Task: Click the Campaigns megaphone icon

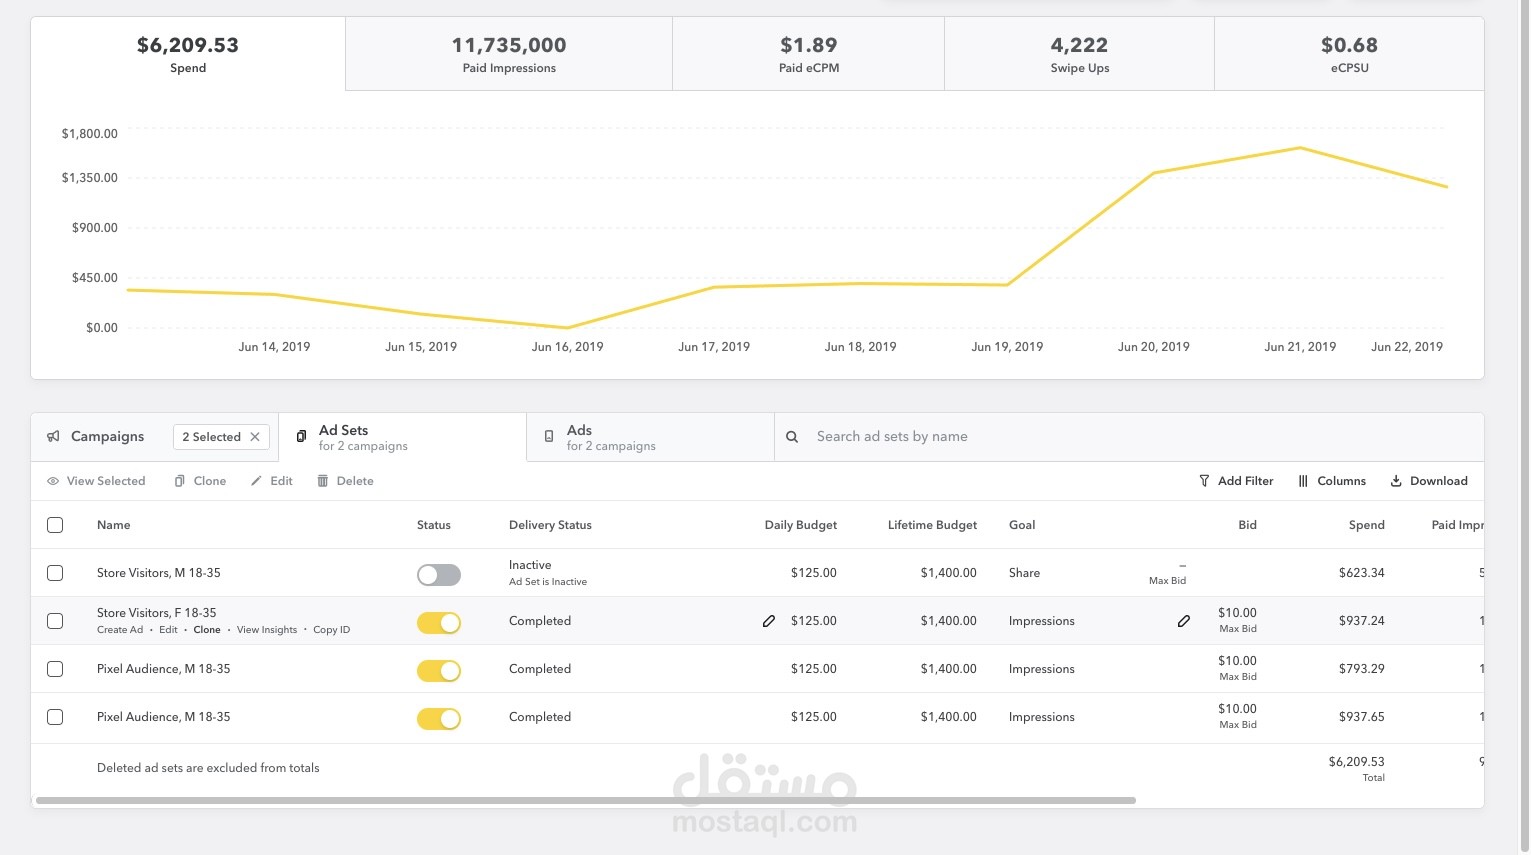Action: pyautogui.click(x=53, y=437)
